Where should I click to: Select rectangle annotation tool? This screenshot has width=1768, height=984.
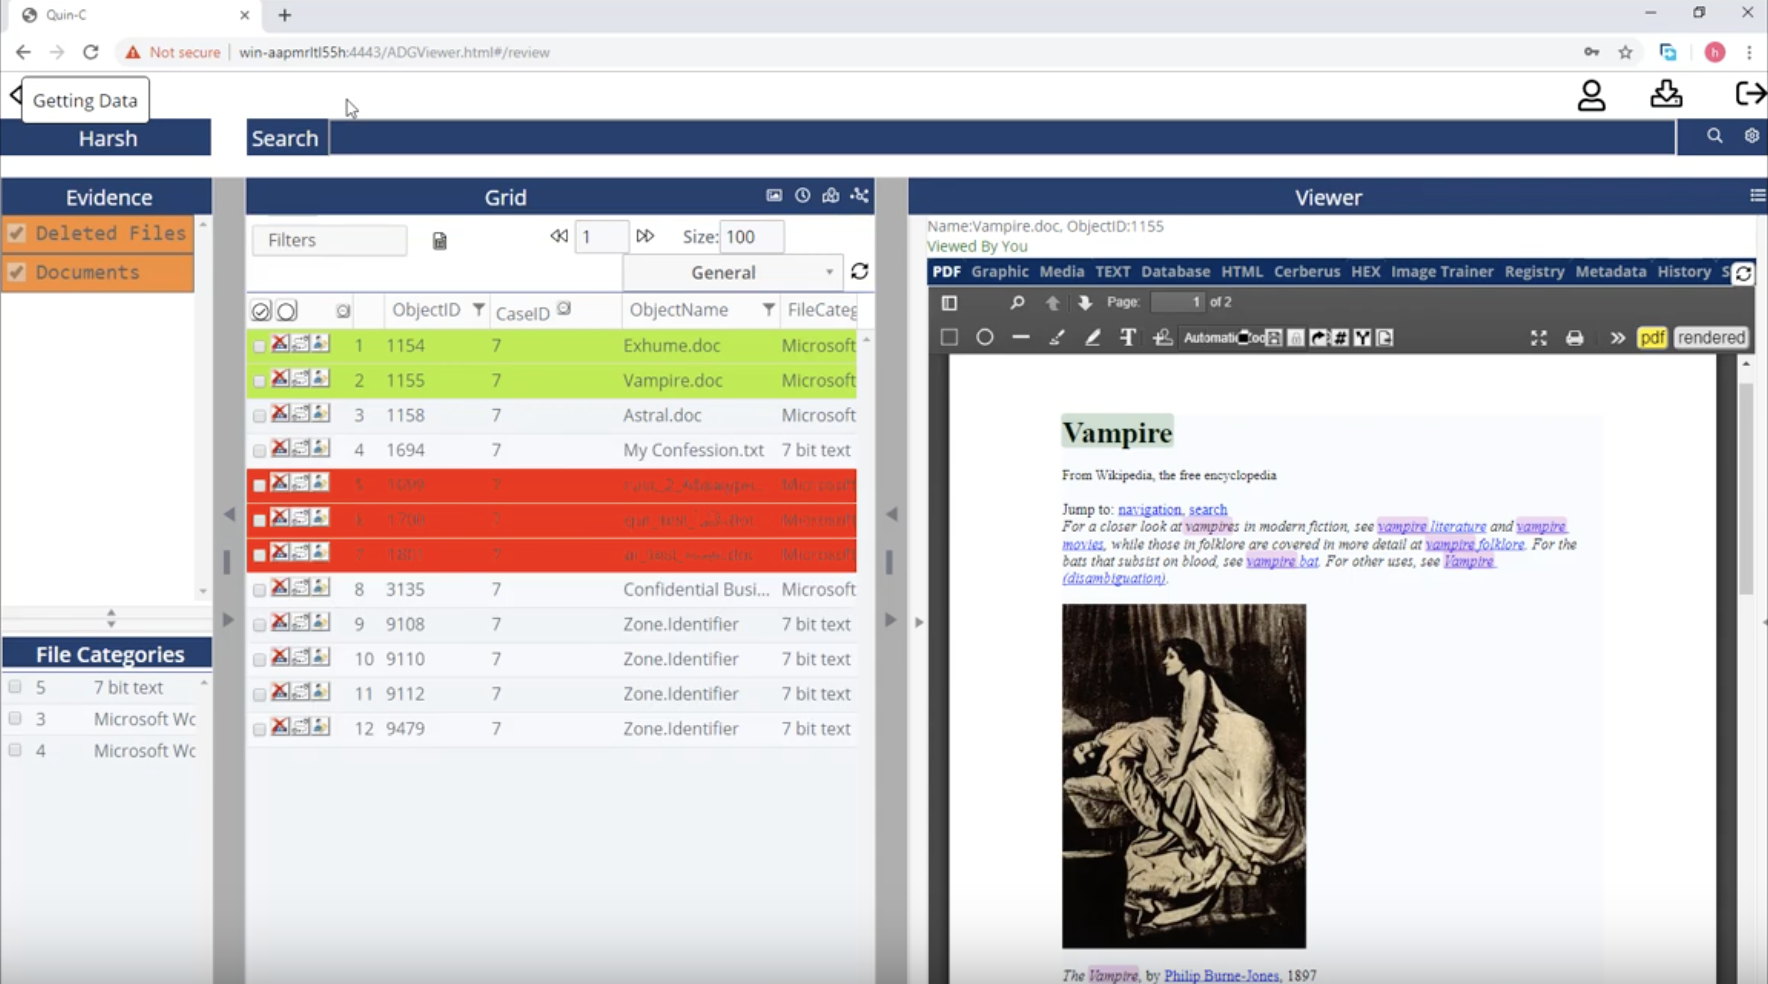click(x=949, y=338)
